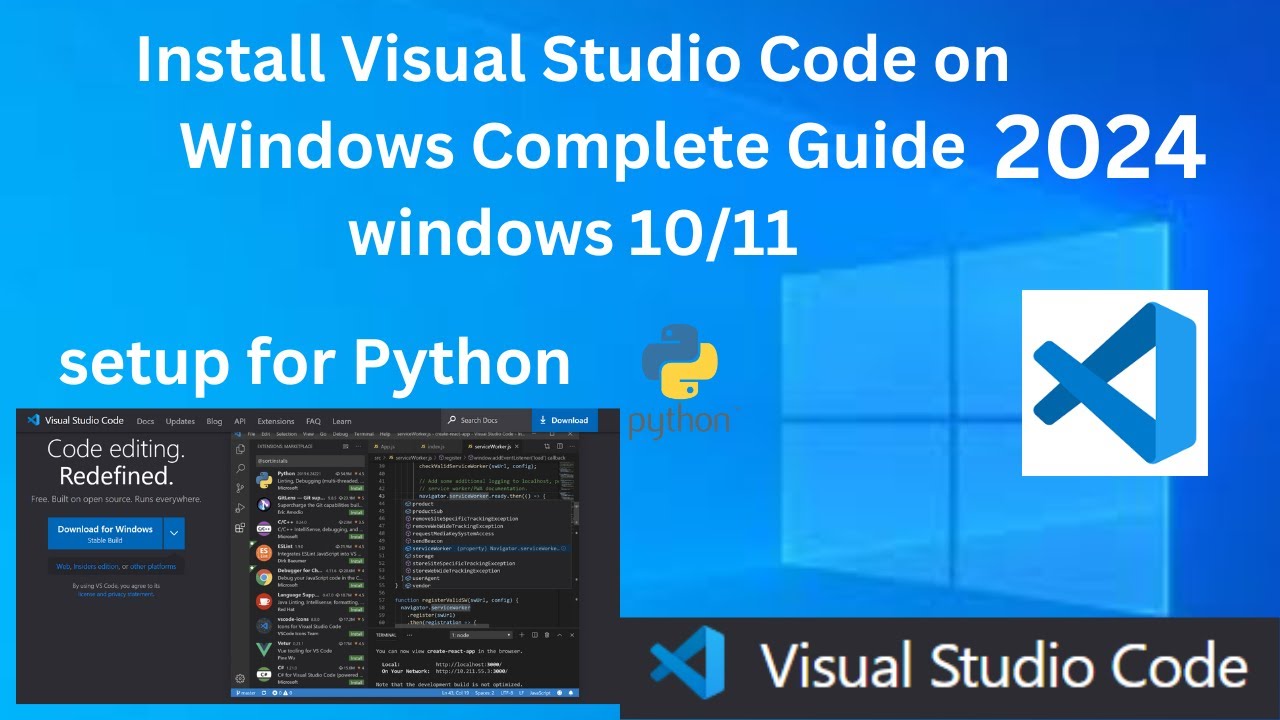The height and width of the screenshot is (720, 1280).
Task: Click Download for Windows Stable Build
Action: [104, 533]
